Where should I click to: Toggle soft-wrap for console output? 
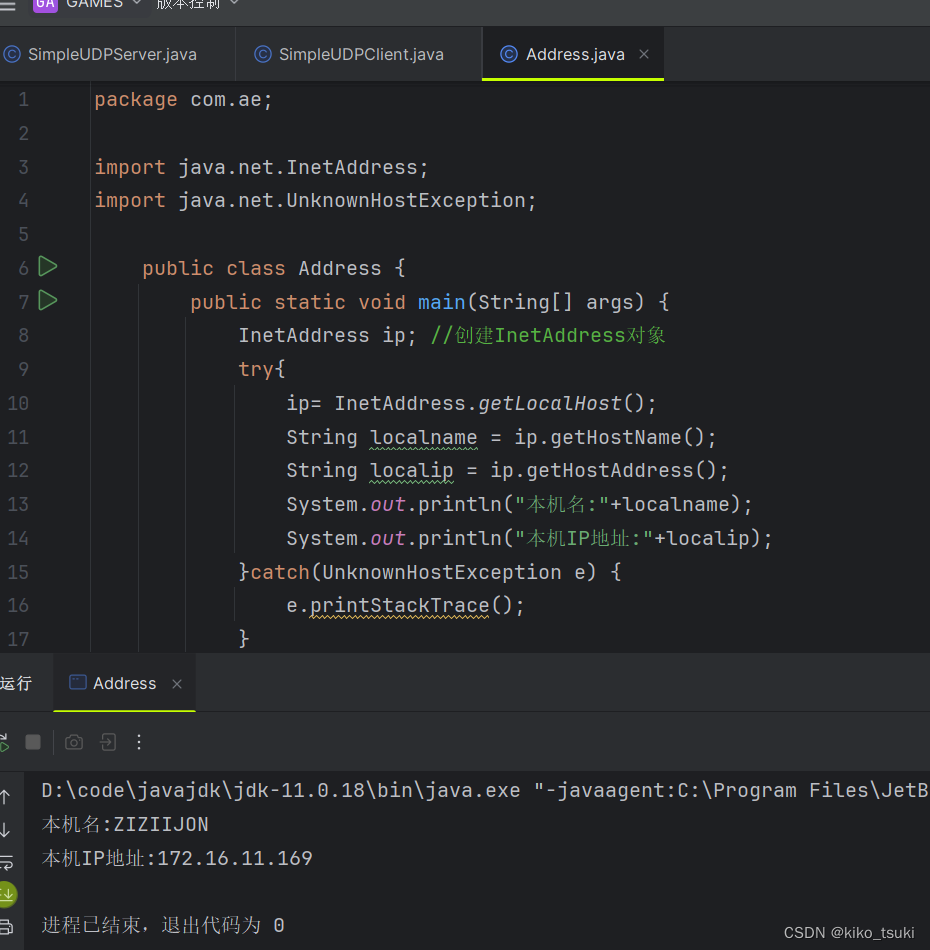tap(7, 862)
